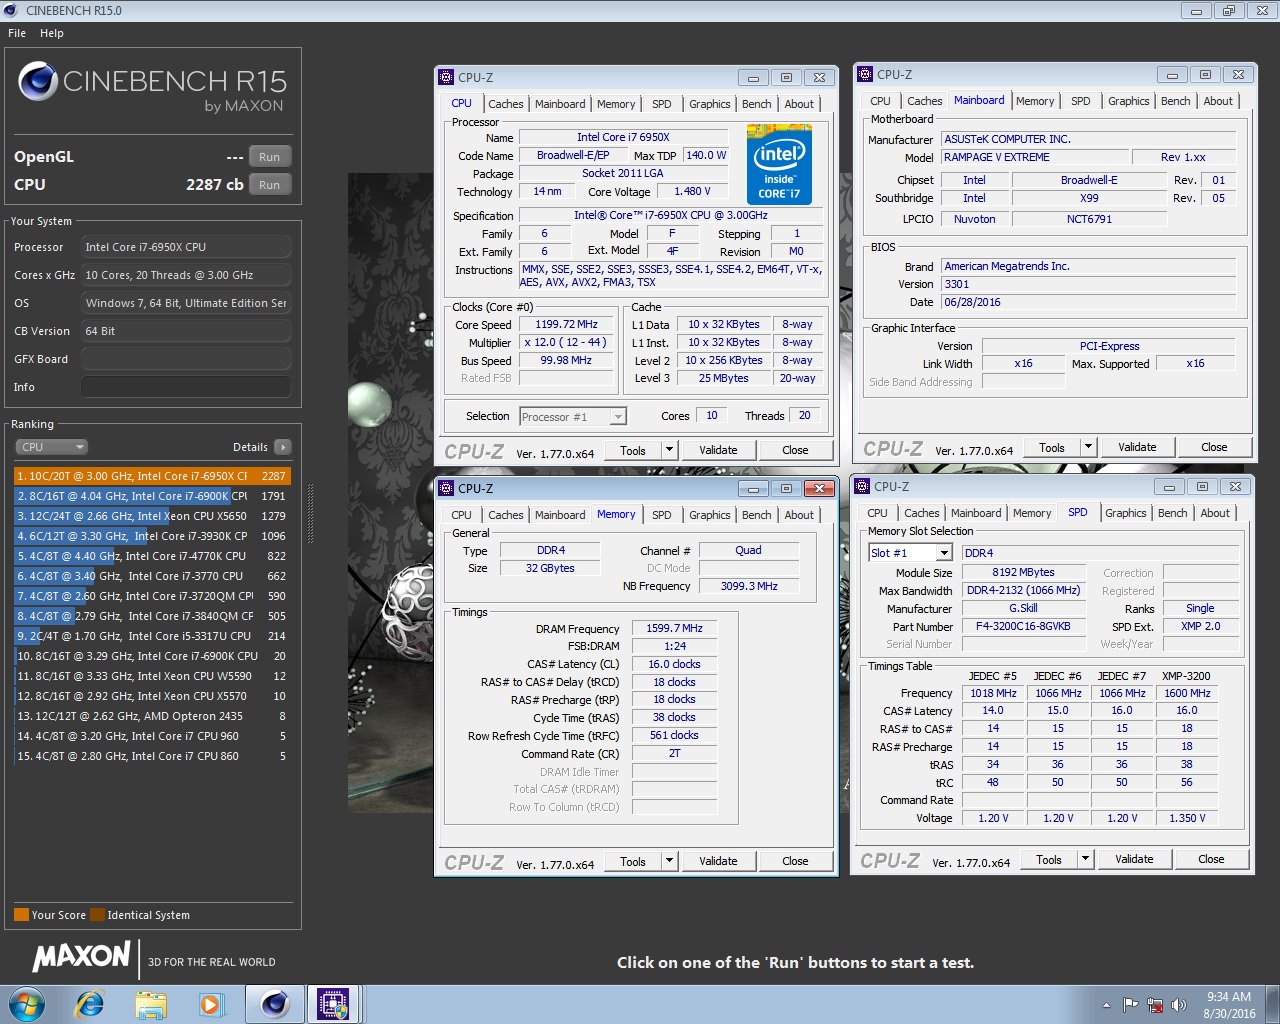Click Tools button in the SPD window
Viewport: 1280px width, 1024px height.
(x=1048, y=859)
